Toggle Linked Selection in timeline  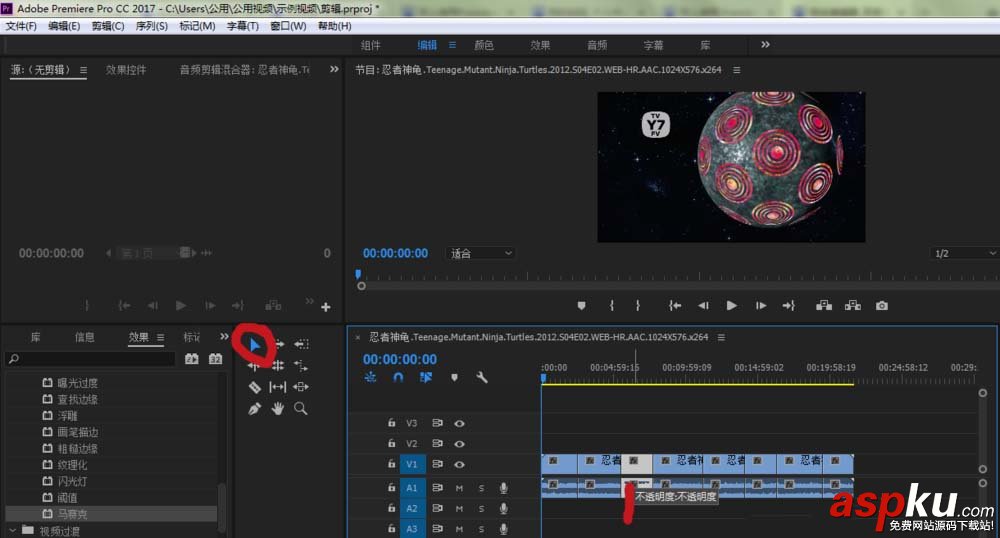426,377
